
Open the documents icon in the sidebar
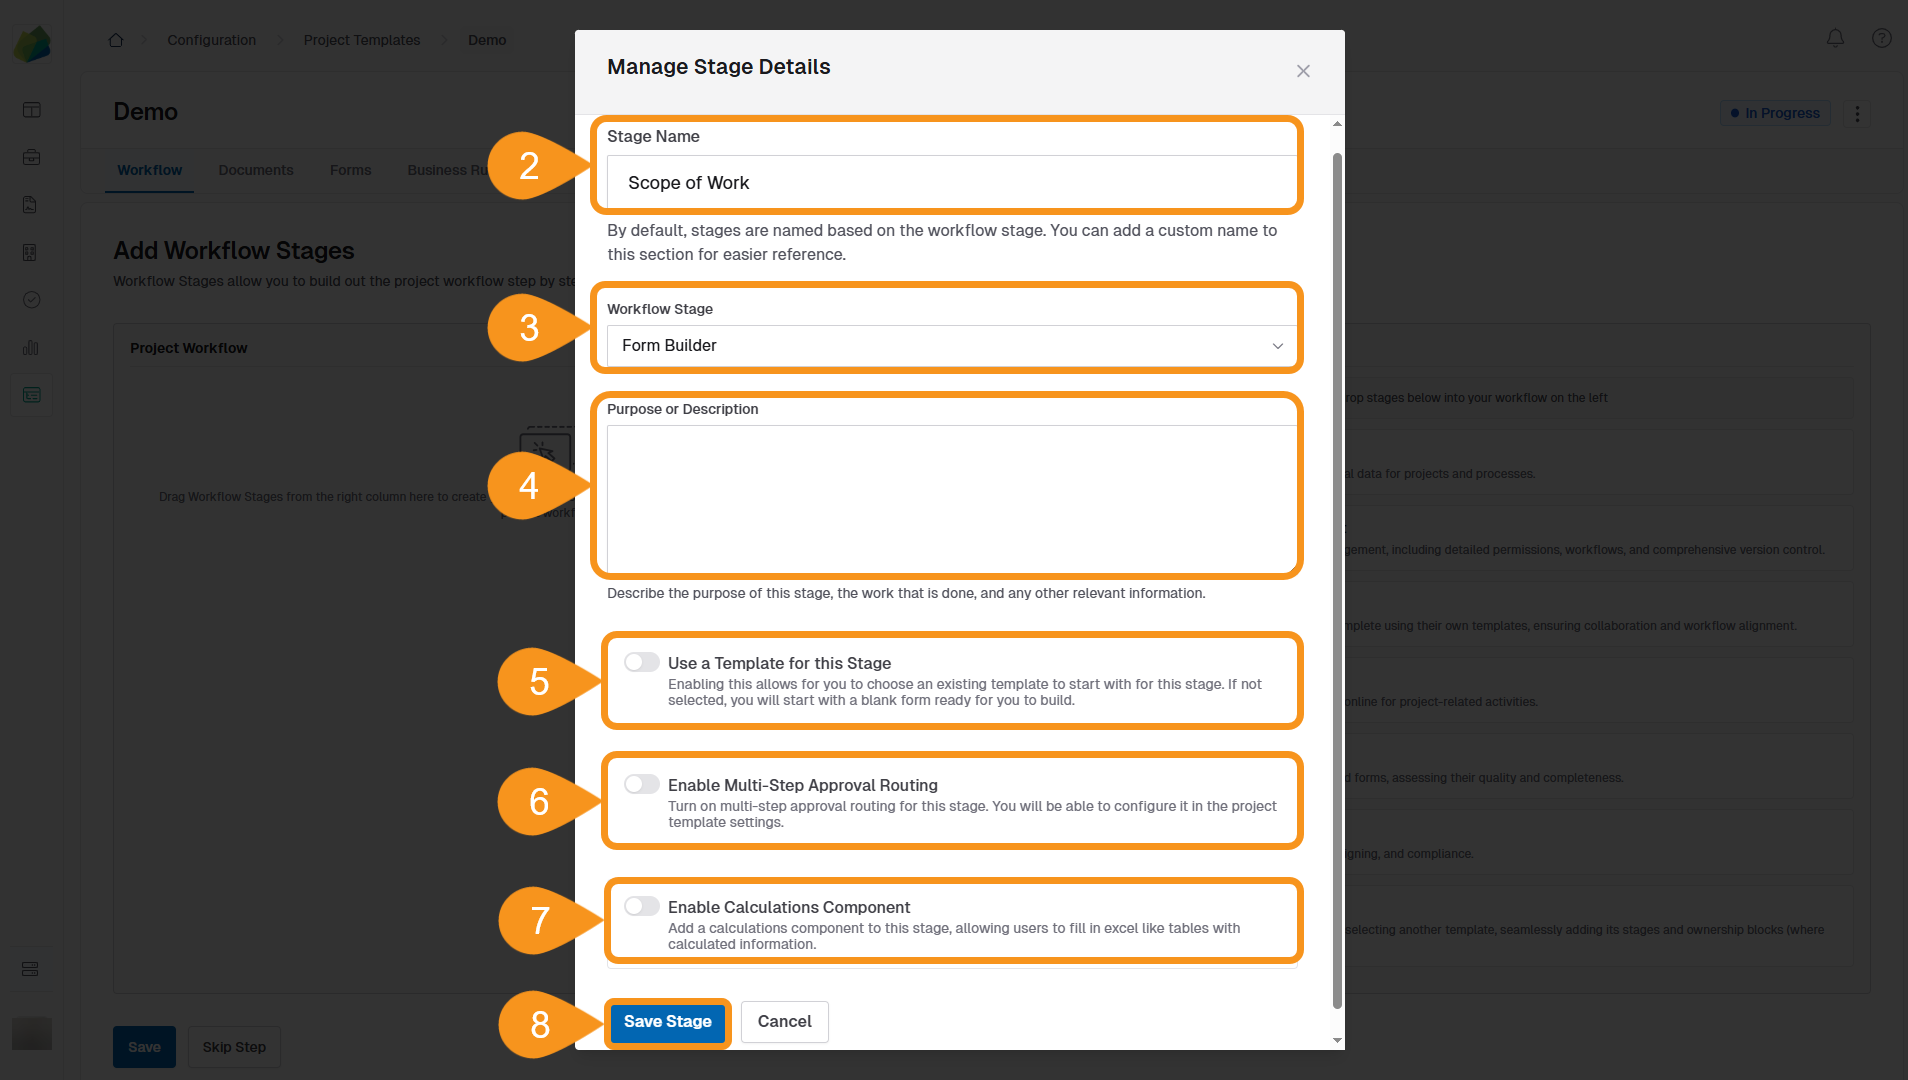31,204
